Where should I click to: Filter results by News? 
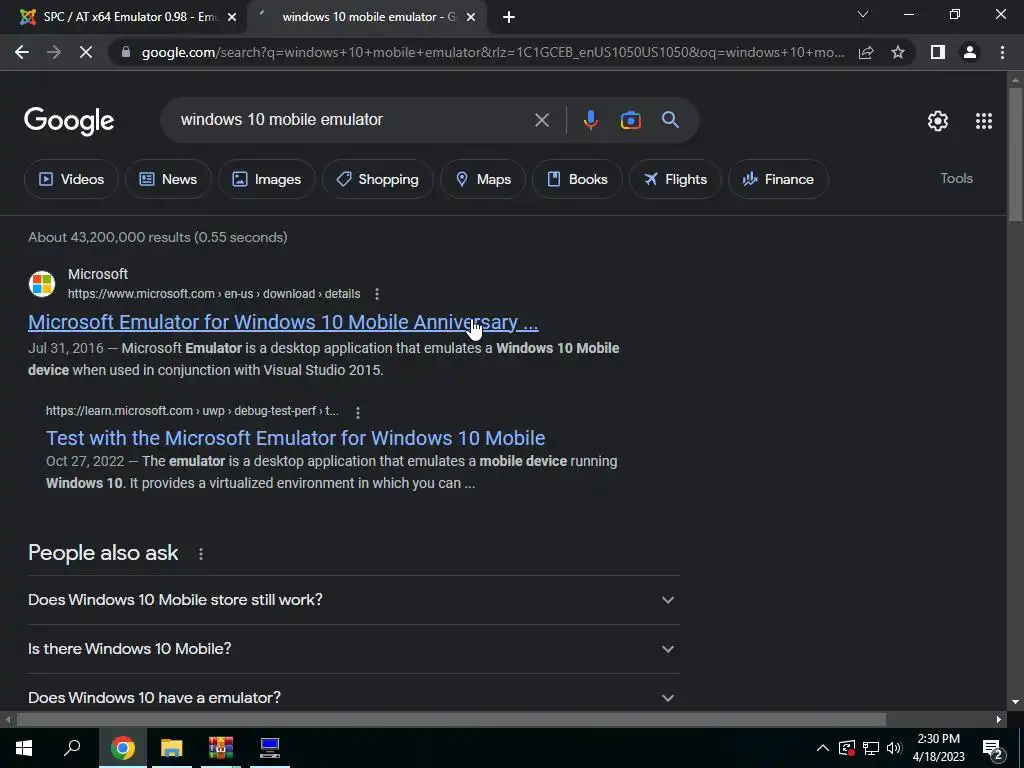168,179
